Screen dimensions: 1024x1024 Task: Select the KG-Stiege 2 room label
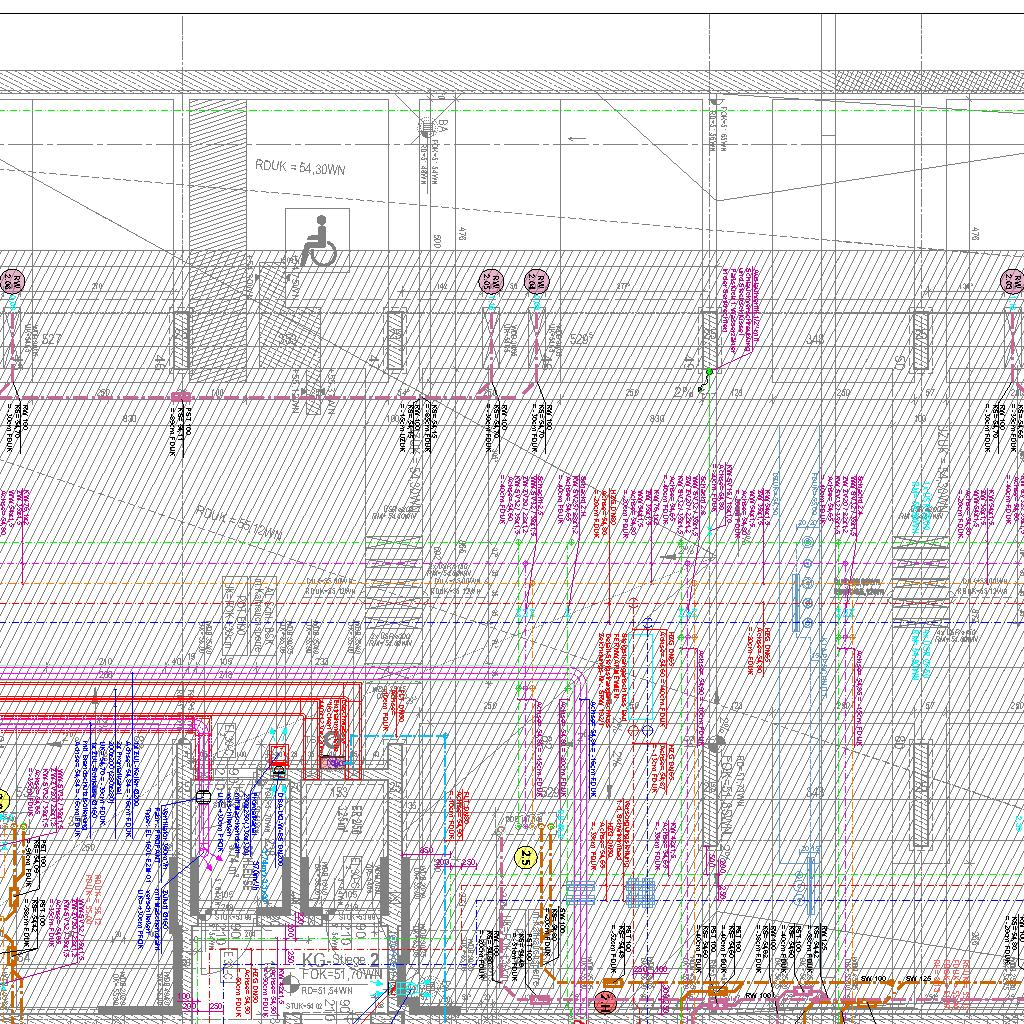click(341, 960)
